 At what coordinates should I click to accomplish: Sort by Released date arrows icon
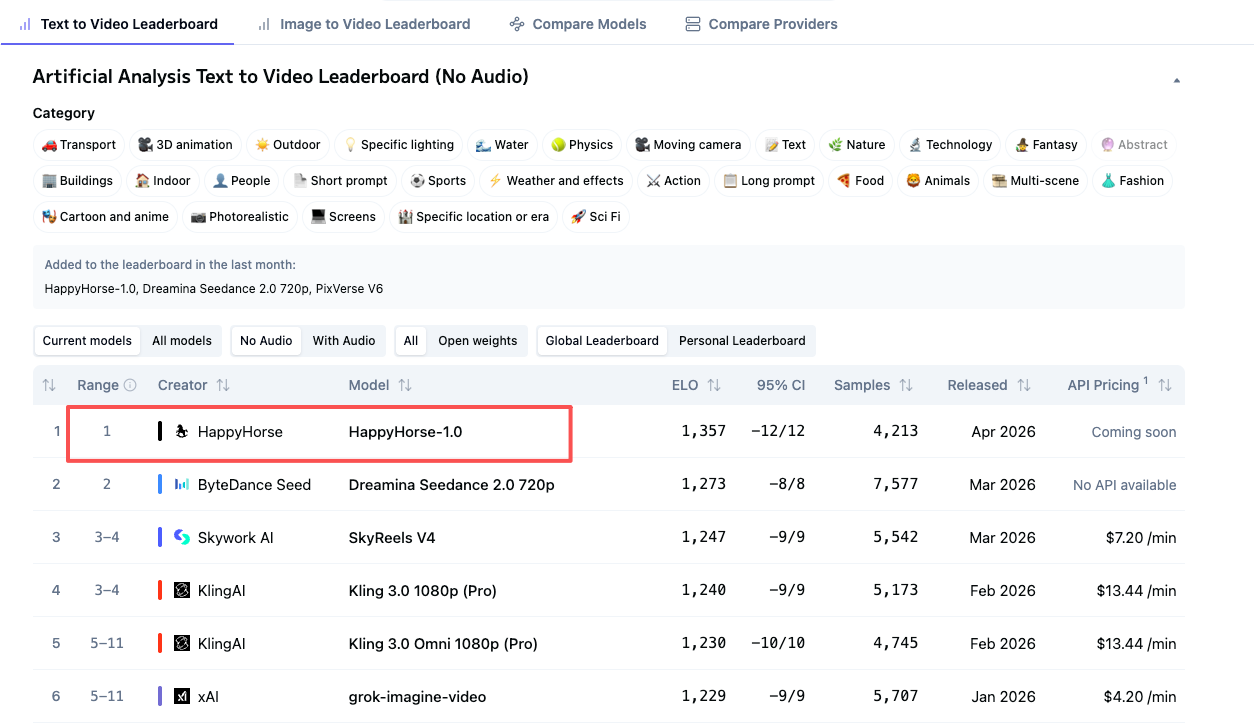point(1024,385)
